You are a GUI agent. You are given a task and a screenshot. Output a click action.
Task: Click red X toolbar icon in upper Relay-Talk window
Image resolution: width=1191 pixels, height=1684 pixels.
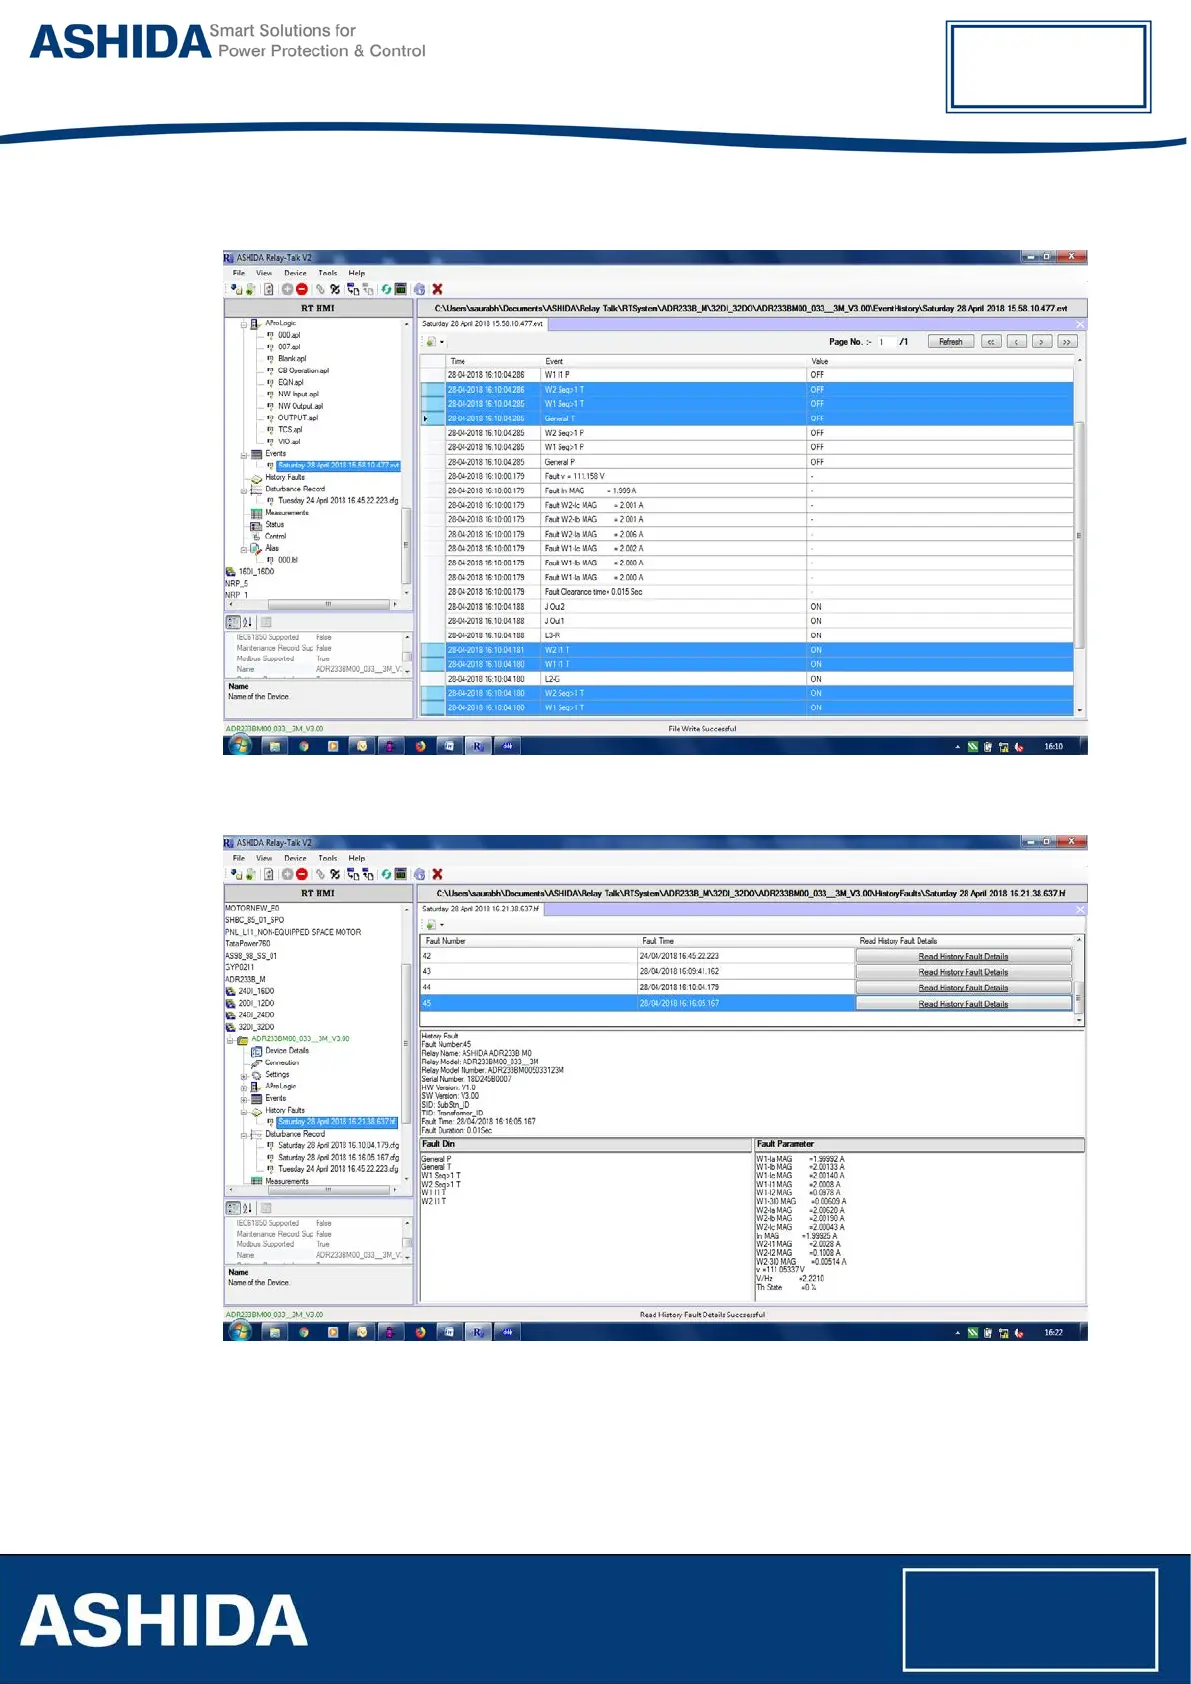tap(437, 289)
